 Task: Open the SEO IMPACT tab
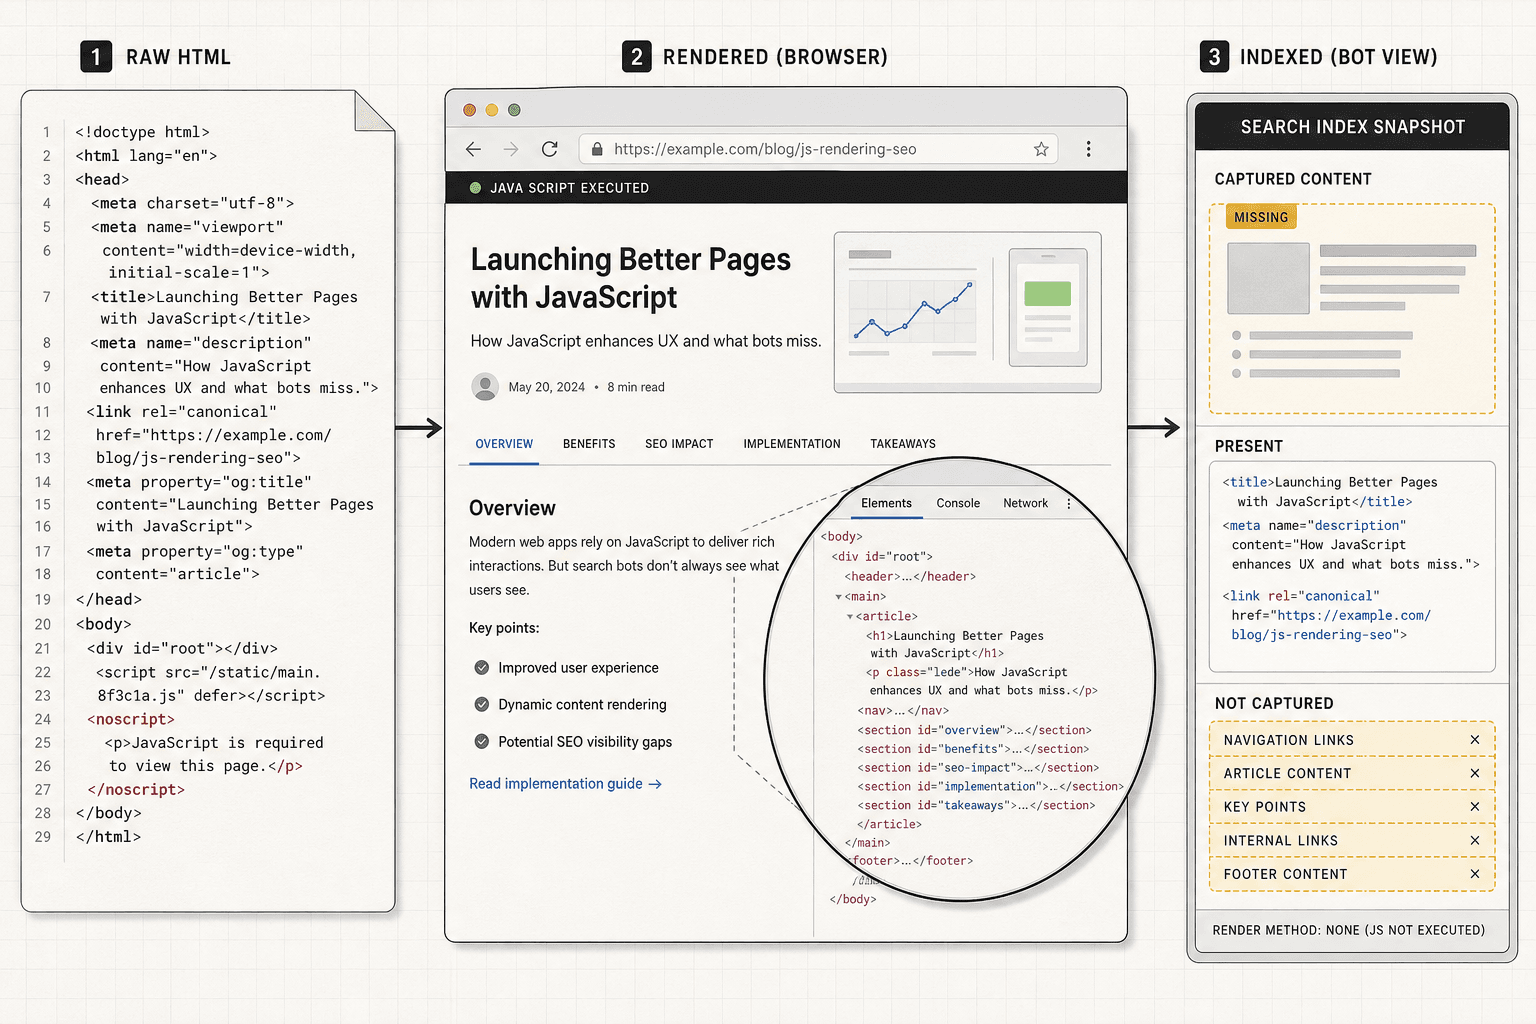(679, 444)
